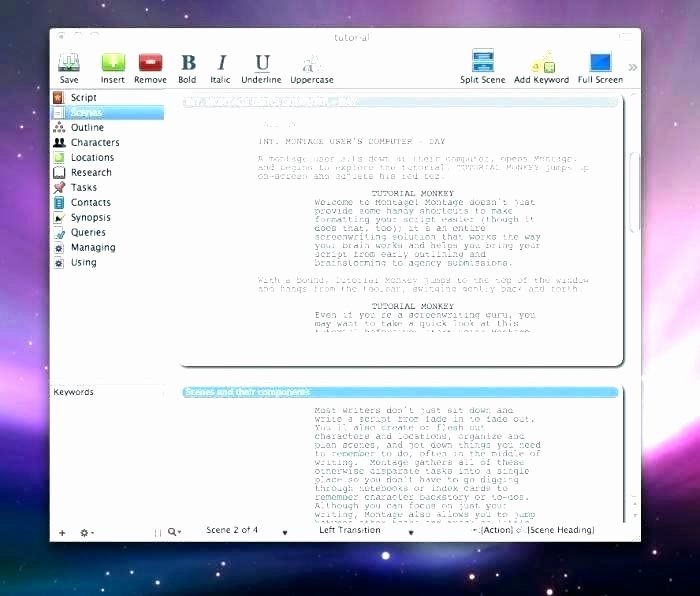Toggle Bold formatting
Image resolution: width=700 pixels, height=596 pixels.
coord(188,67)
